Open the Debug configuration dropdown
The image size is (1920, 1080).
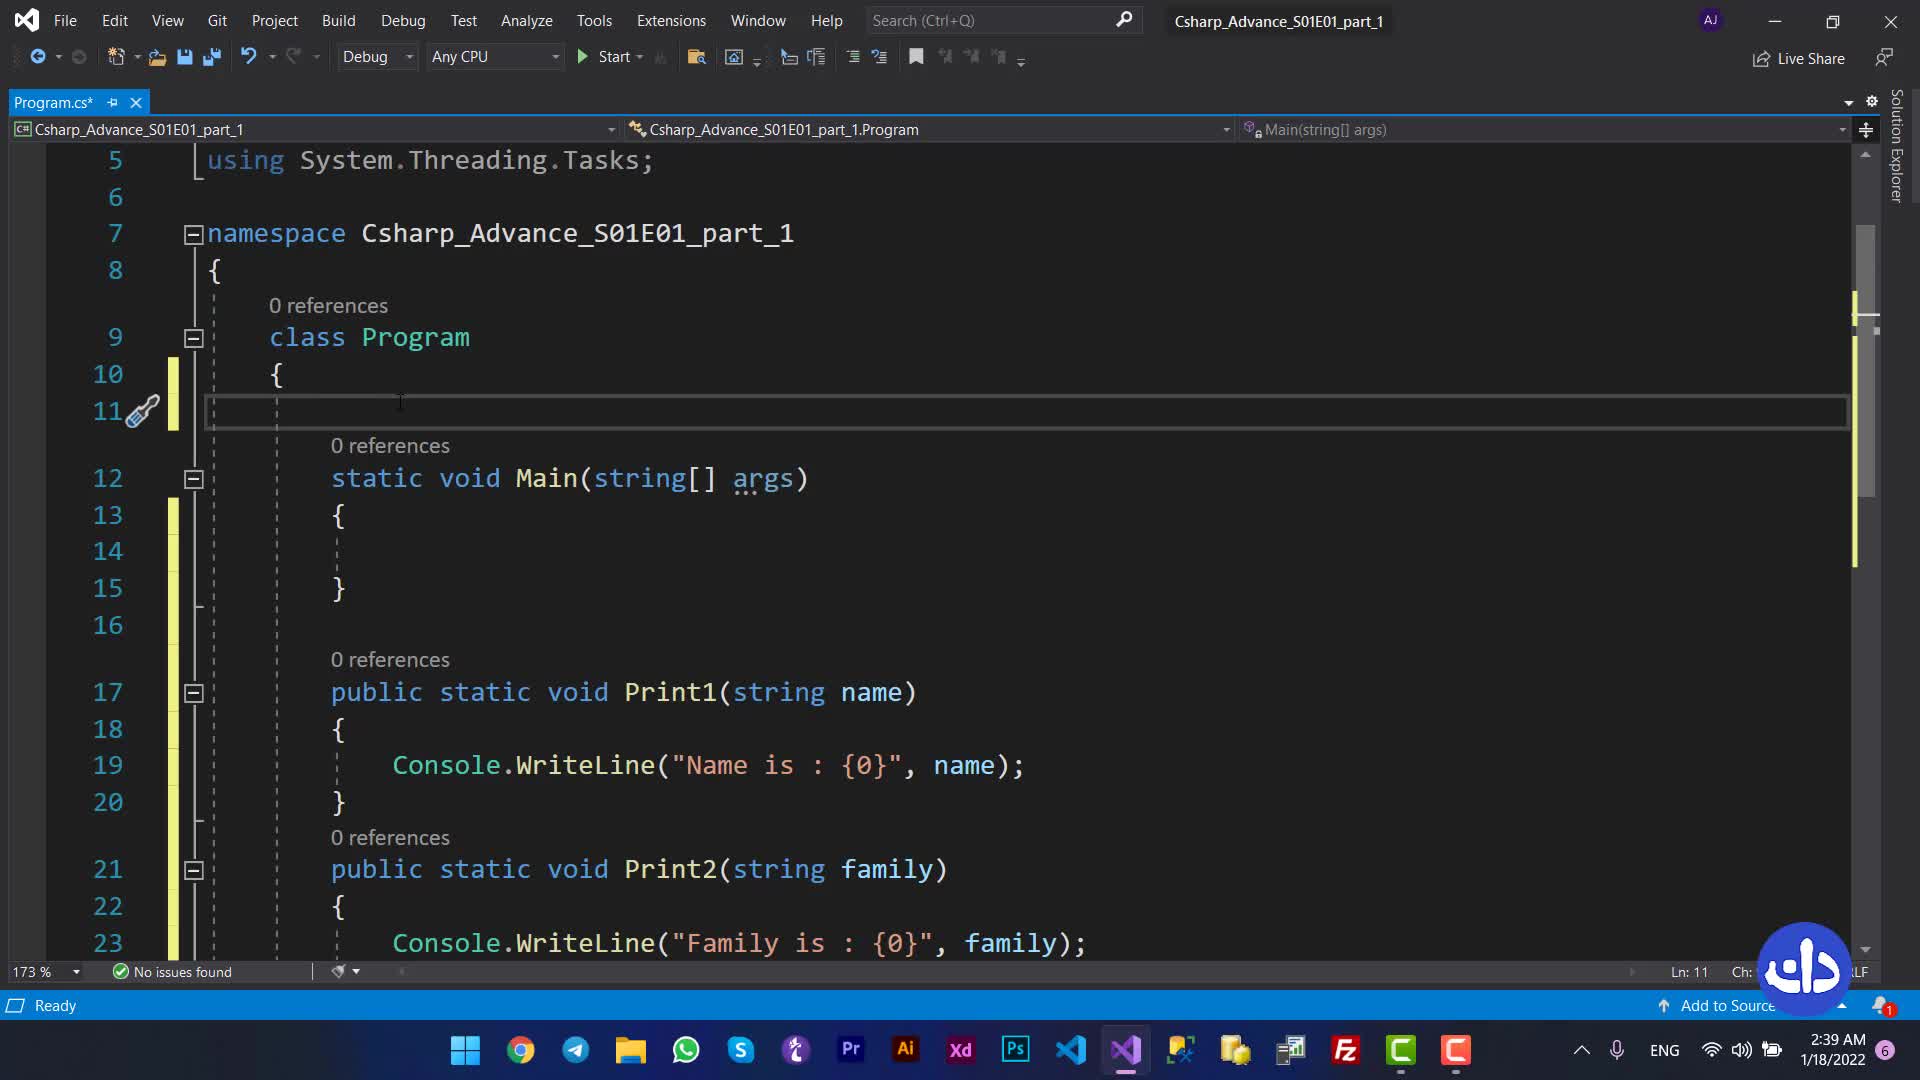377,57
